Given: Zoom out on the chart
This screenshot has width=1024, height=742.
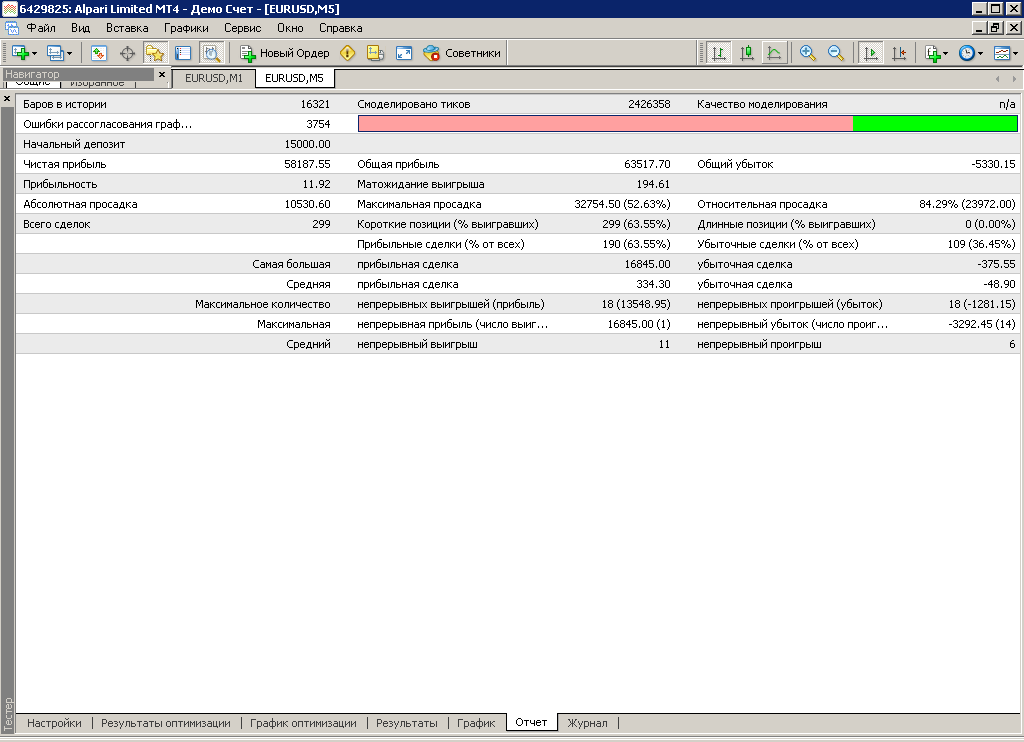Looking at the screenshot, I should pos(835,53).
